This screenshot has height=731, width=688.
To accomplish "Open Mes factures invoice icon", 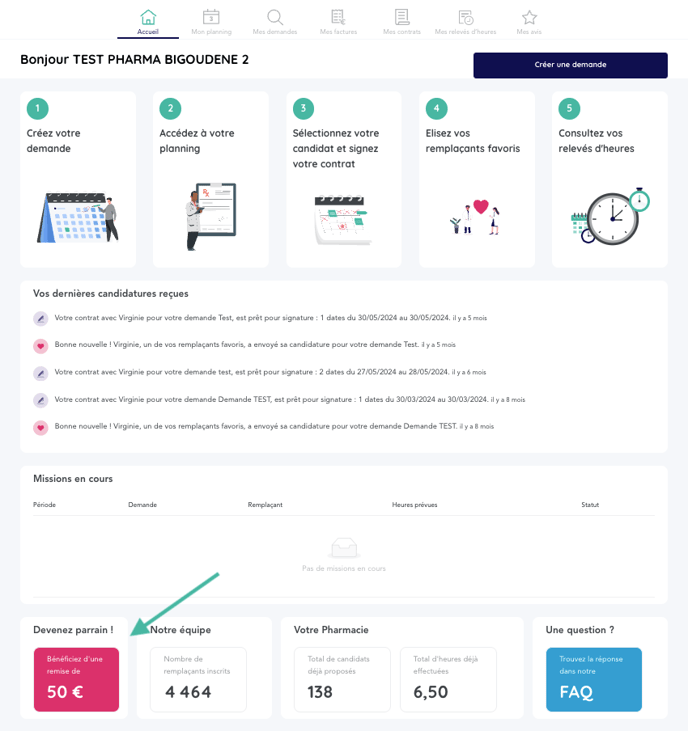I will point(338,18).
